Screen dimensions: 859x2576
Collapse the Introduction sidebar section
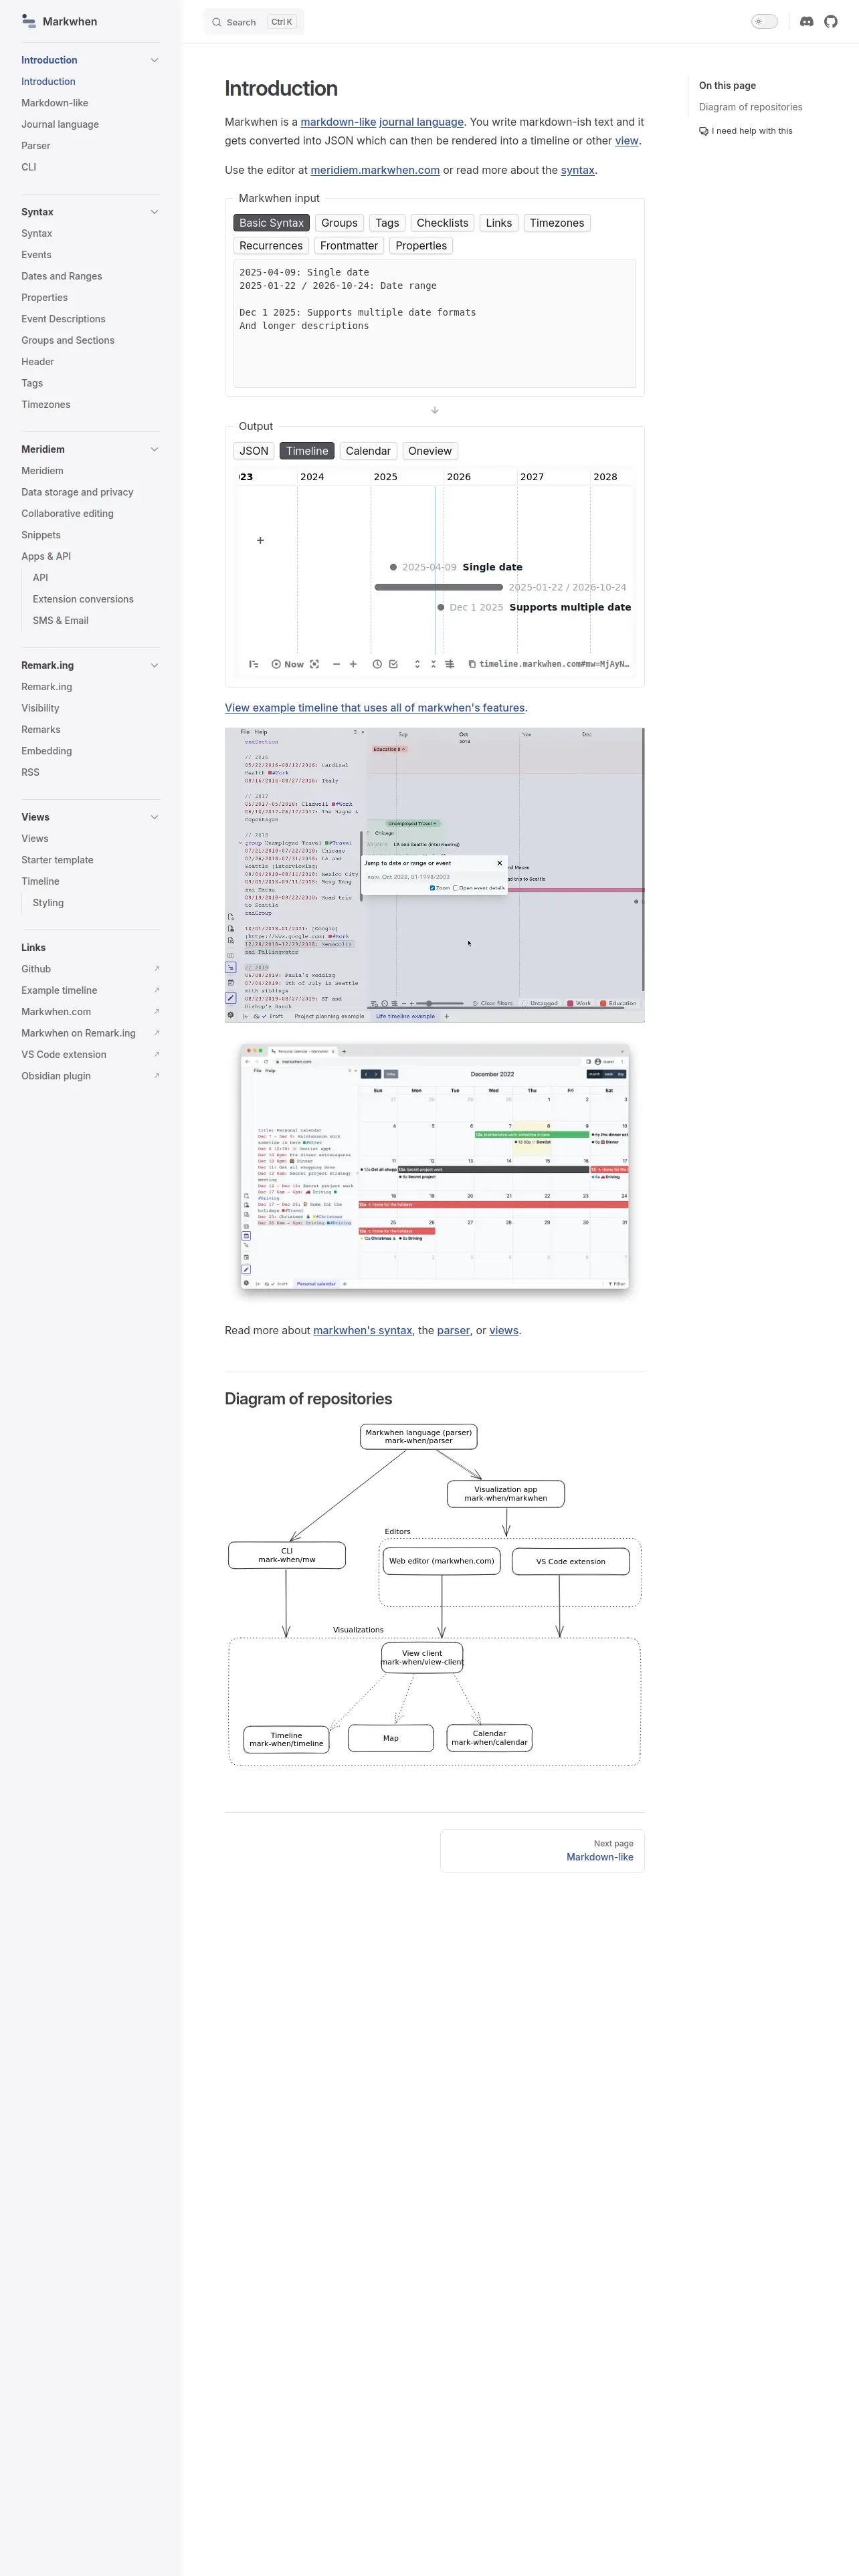click(154, 60)
